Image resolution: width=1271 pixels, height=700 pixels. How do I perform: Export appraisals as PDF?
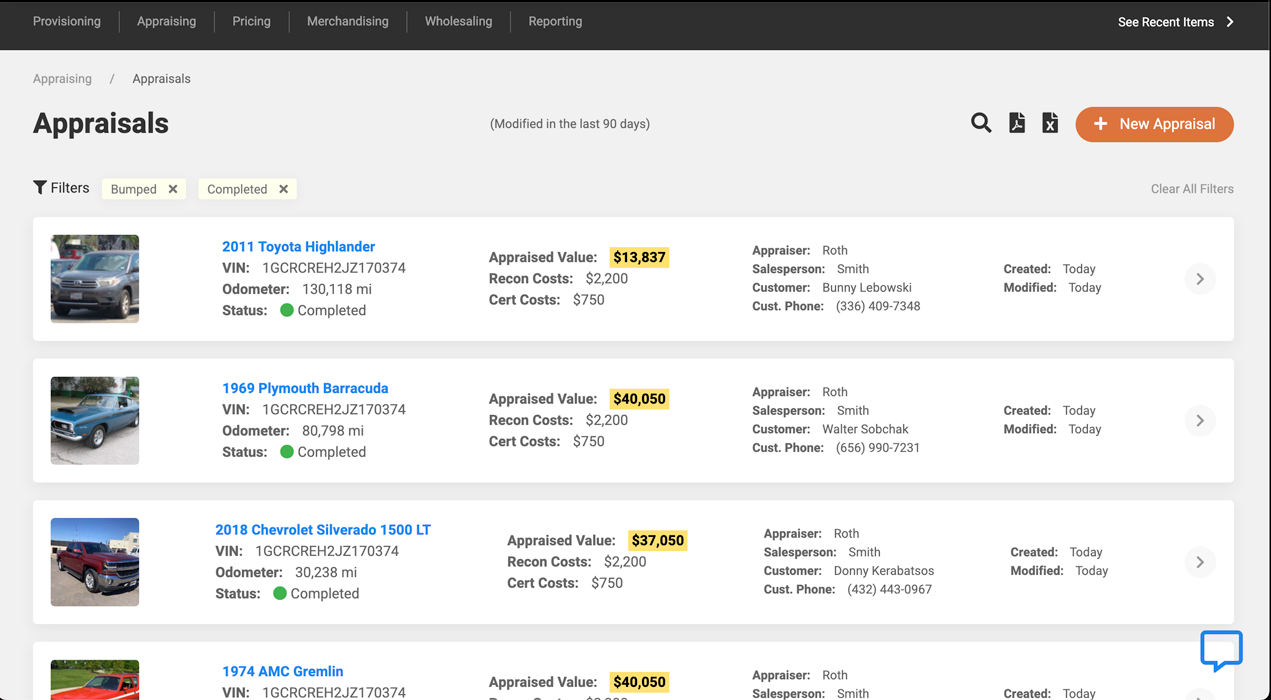pos(1017,123)
